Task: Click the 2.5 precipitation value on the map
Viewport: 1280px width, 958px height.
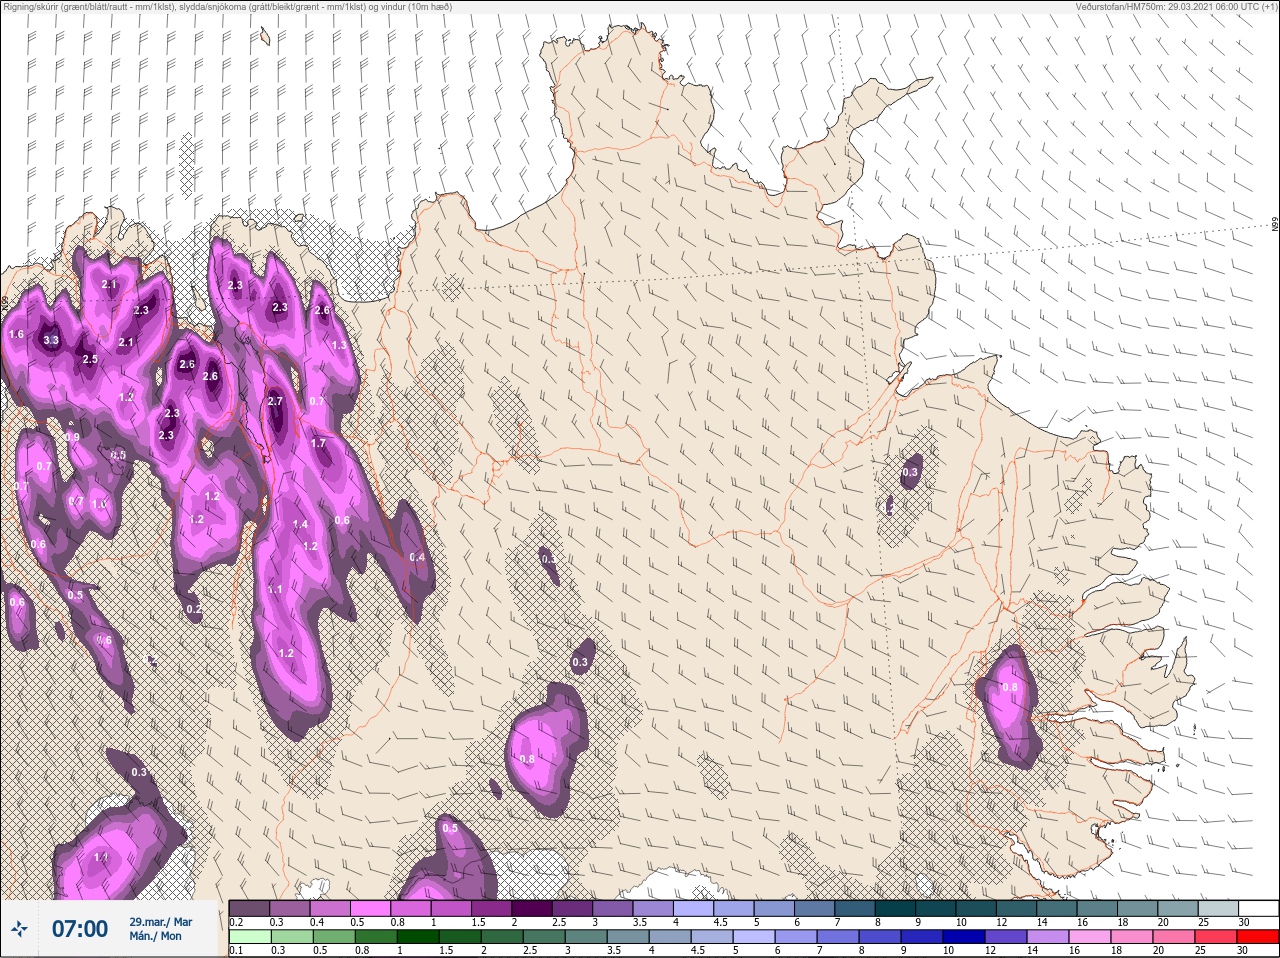Action: pyautogui.click(x=90, y=359)
